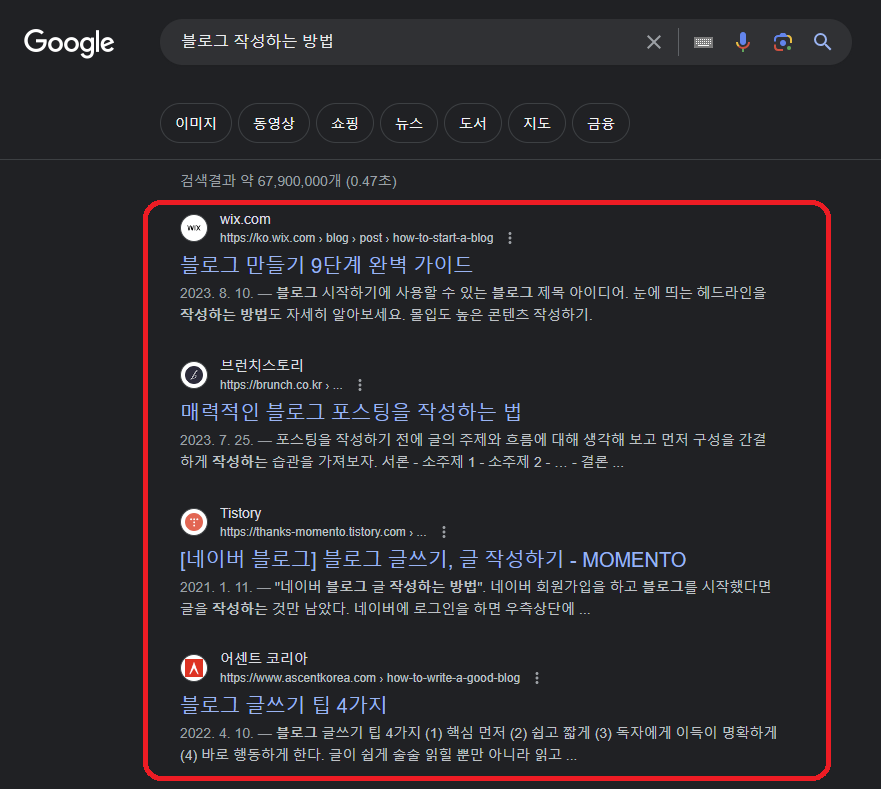Switch to the 동영상 search tab
The width and height of the screenshot is (881, 789).
point(273,122)
